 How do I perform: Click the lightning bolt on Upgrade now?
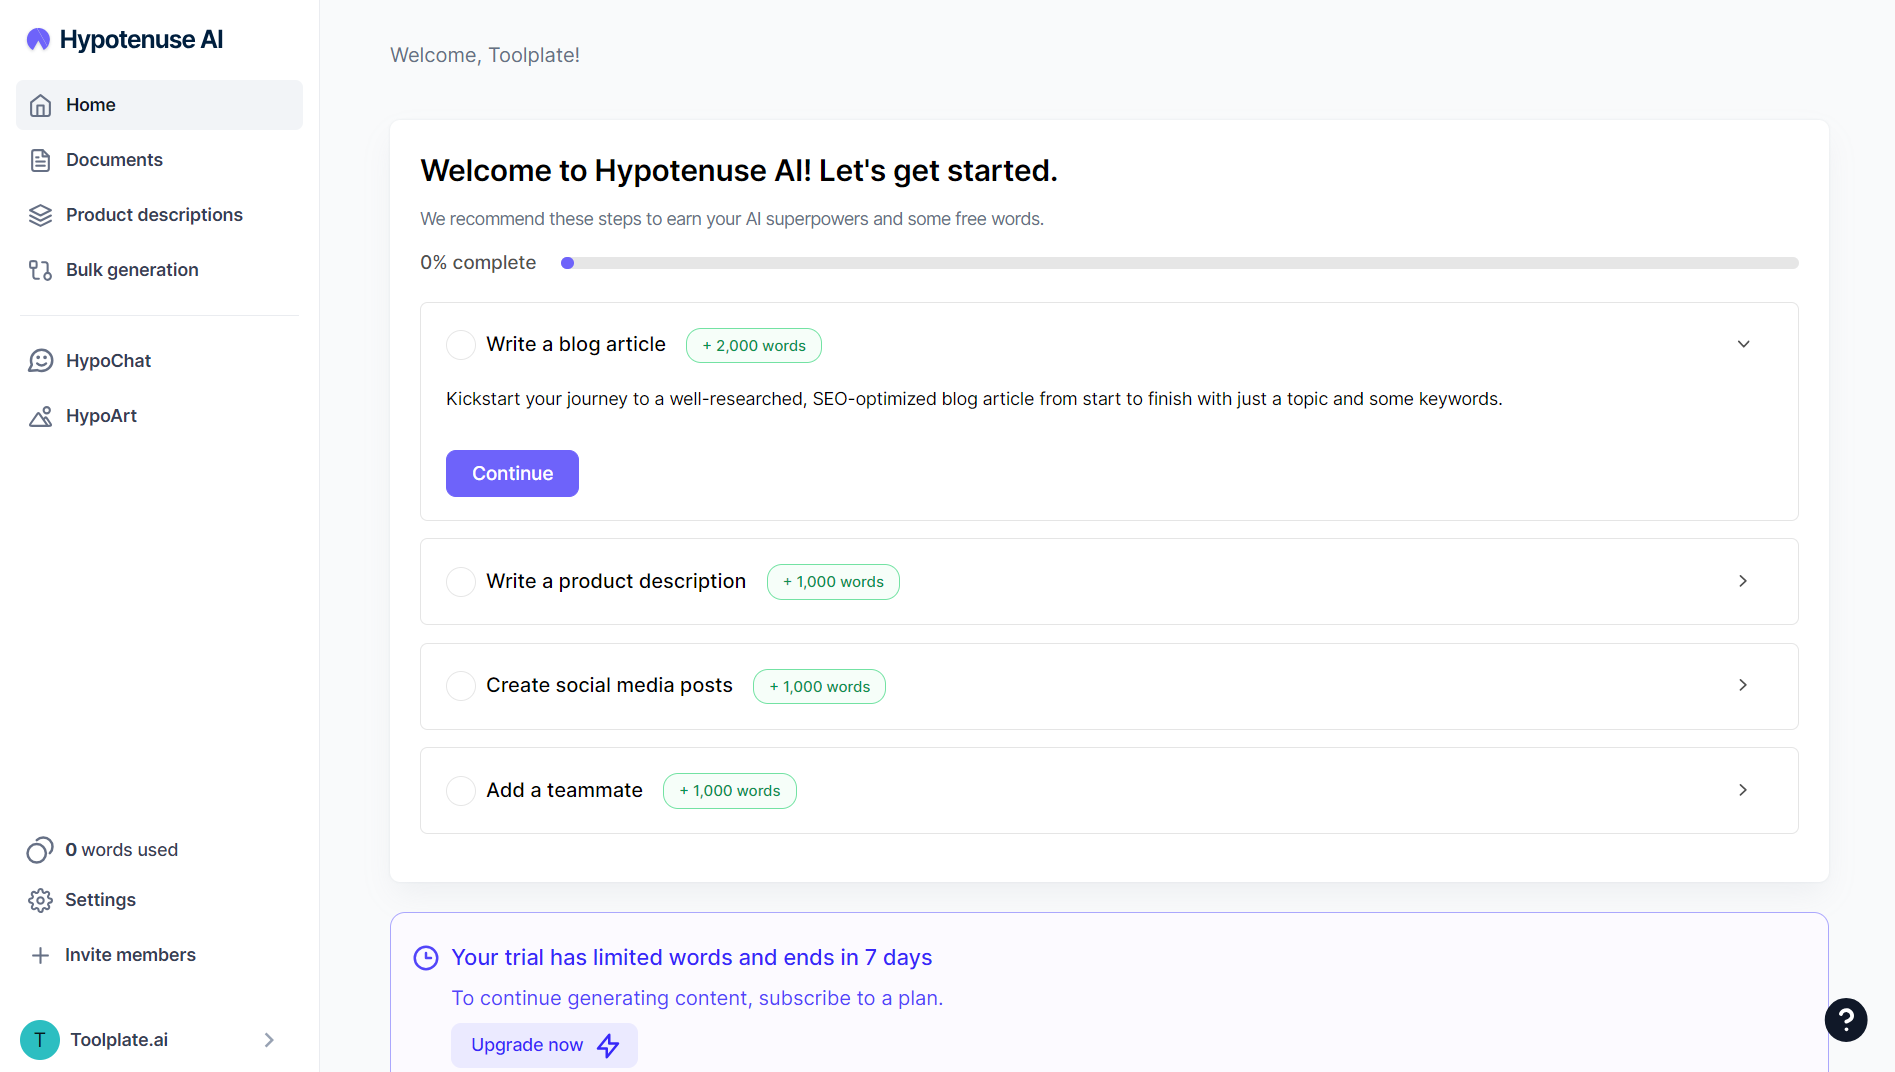(608, 1045)
